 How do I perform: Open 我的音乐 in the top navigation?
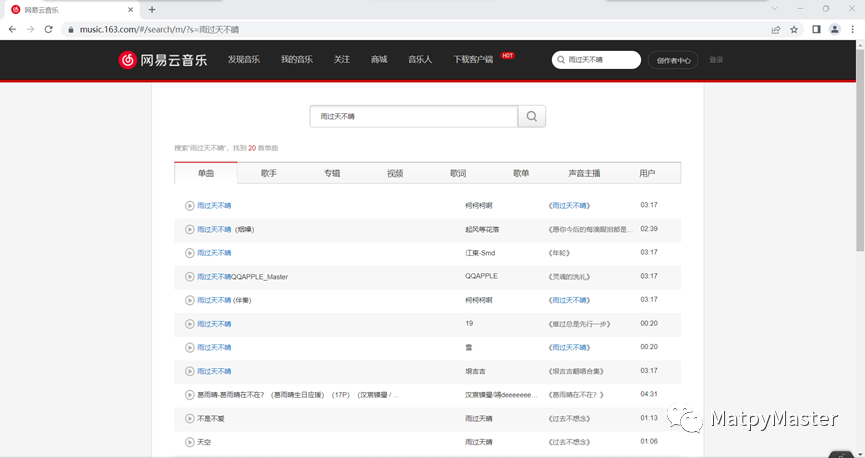(x=297, y=60)
